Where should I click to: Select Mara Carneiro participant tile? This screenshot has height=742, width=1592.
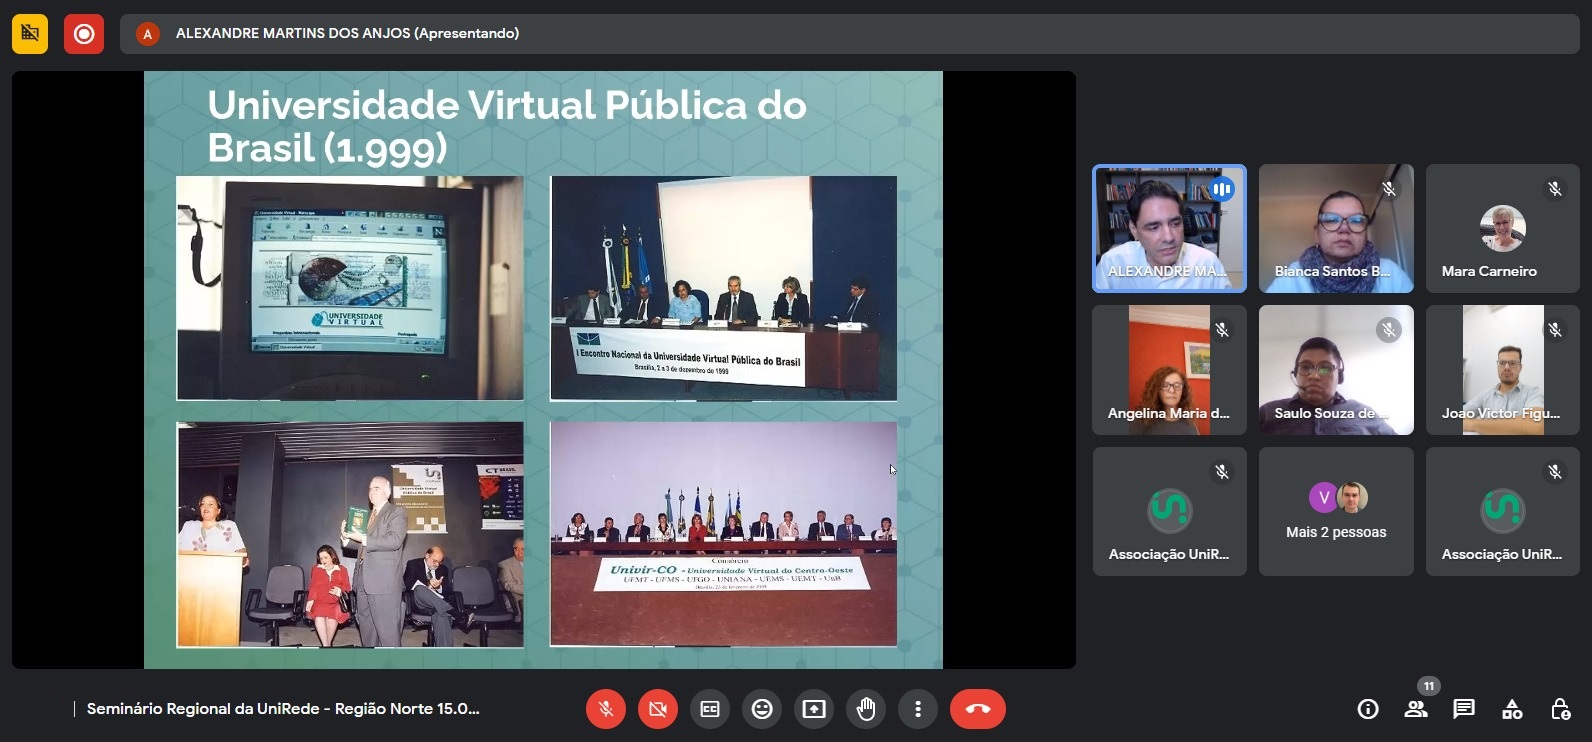(x=1503, y=229)
